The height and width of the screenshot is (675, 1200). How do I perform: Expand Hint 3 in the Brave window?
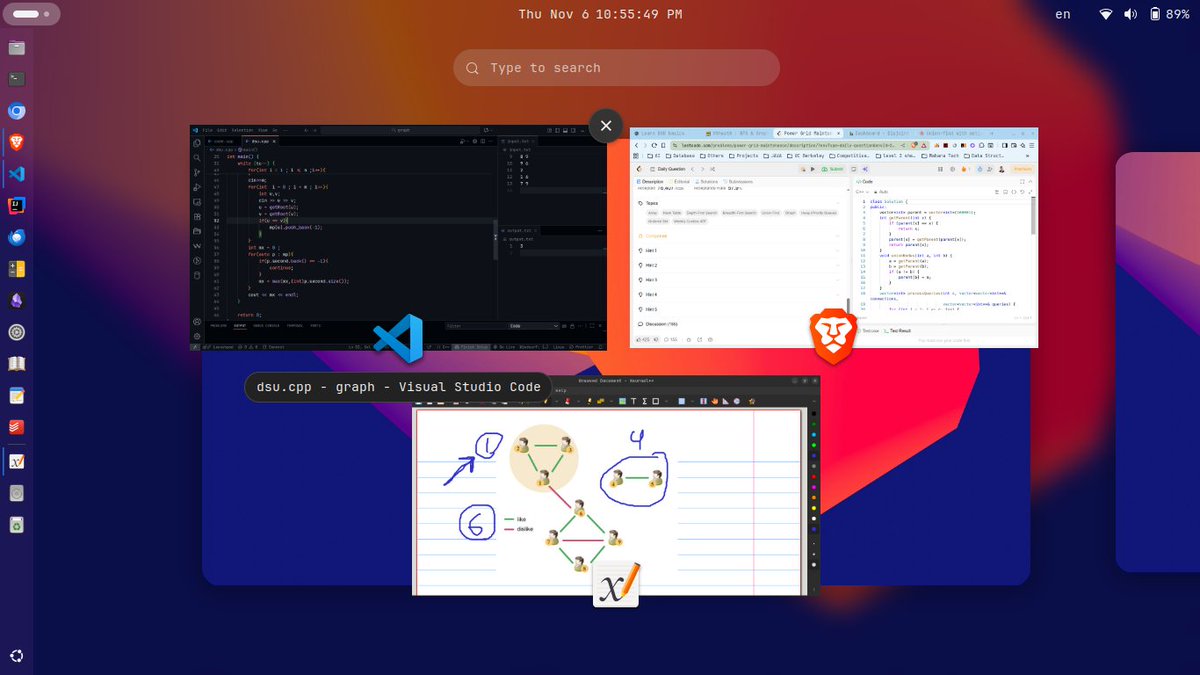point(740,280)
